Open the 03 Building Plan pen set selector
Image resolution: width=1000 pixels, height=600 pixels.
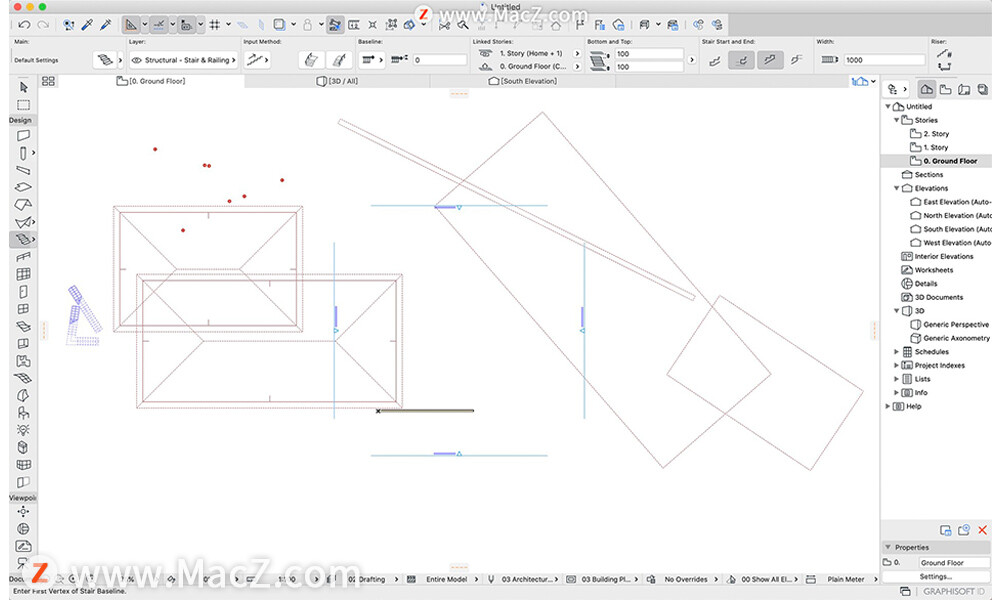603,579
